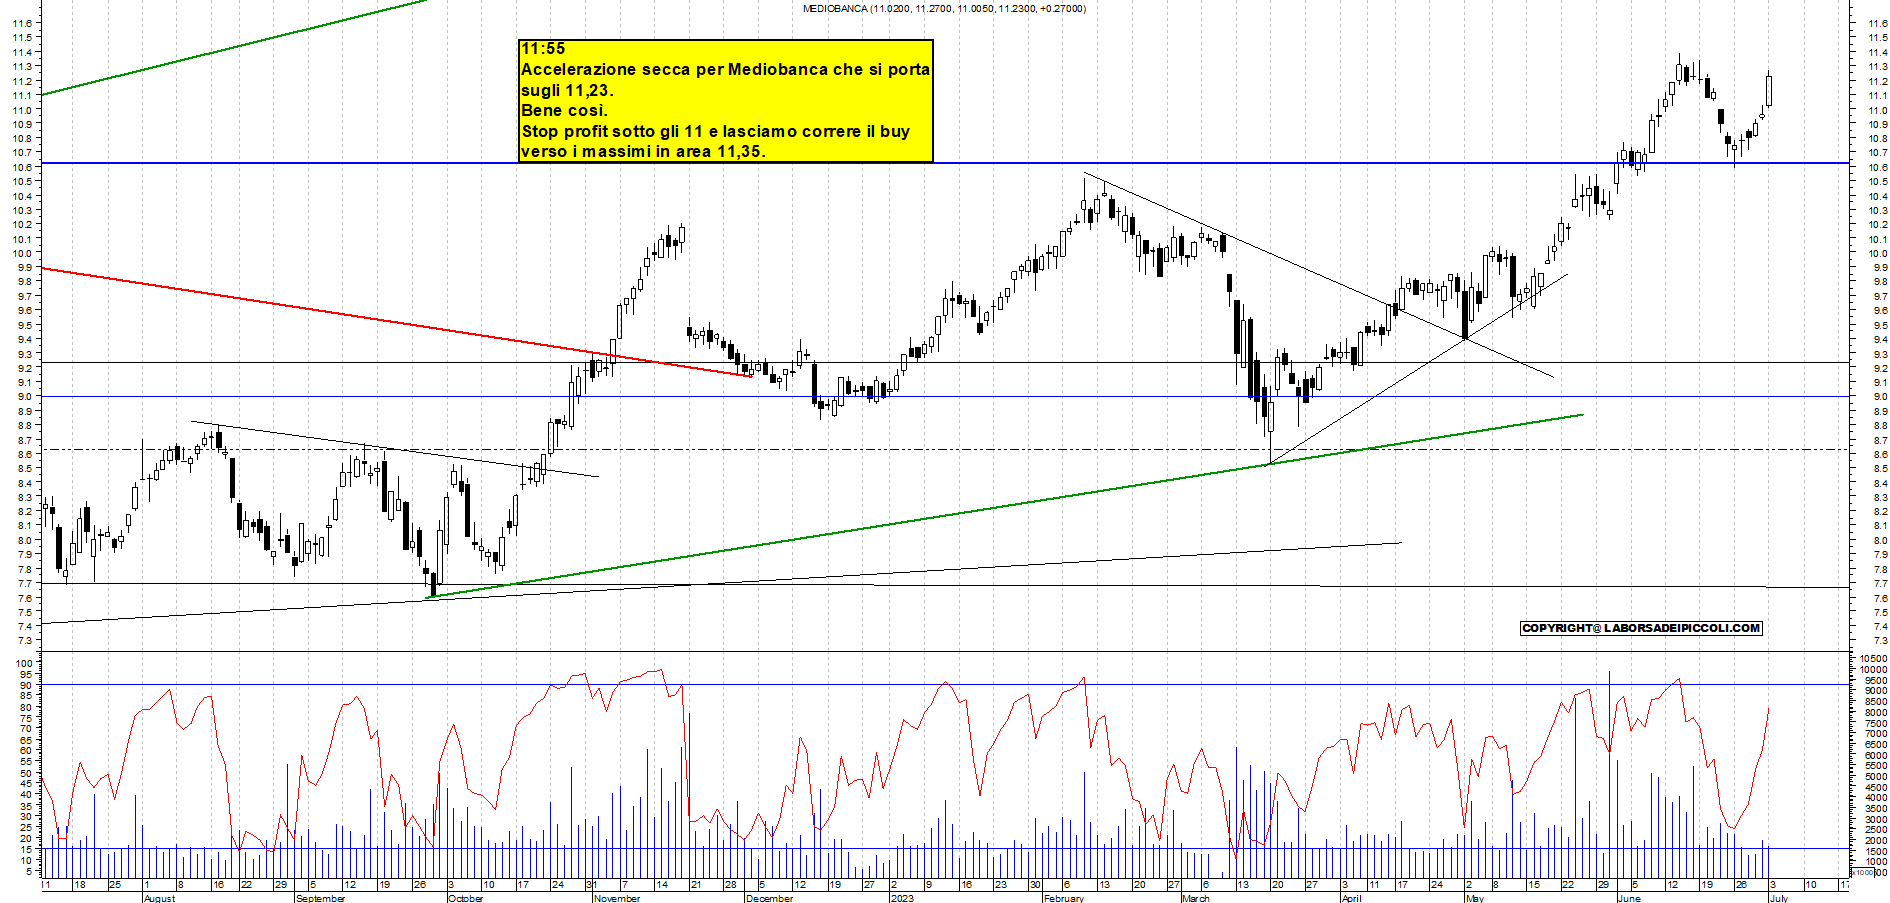Click the 'March' month label
Screen dimensions: 1890x903
click(1196, 898)
